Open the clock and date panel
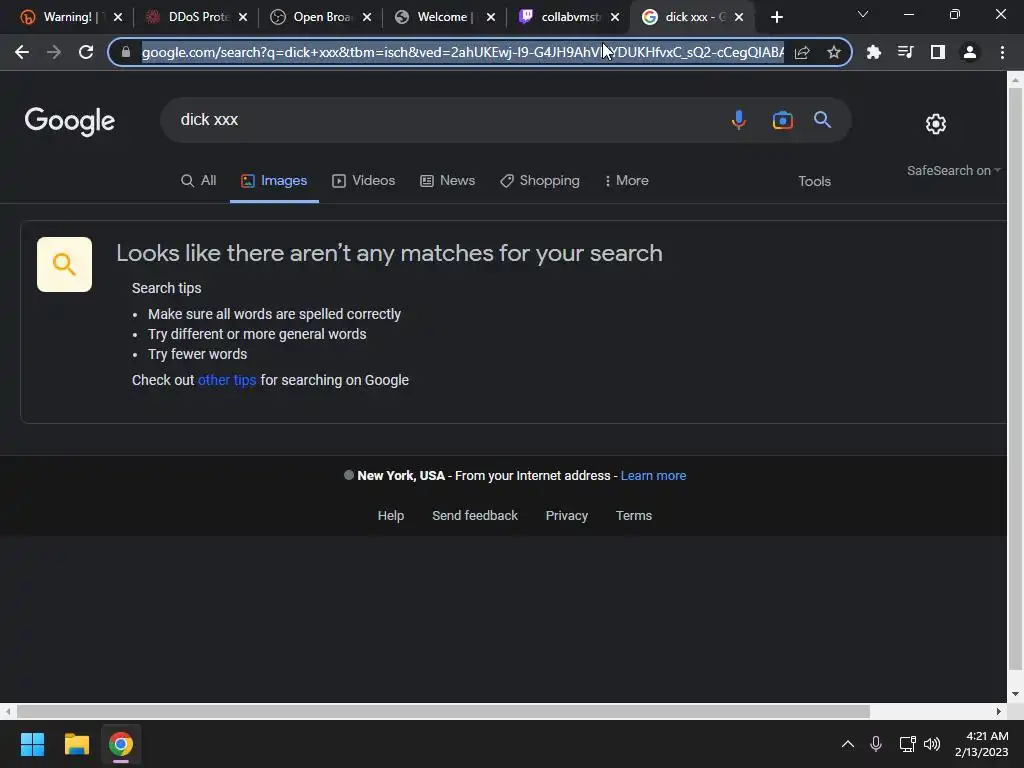The width and height of the screenshot is (1024, 768). [981, 744]
